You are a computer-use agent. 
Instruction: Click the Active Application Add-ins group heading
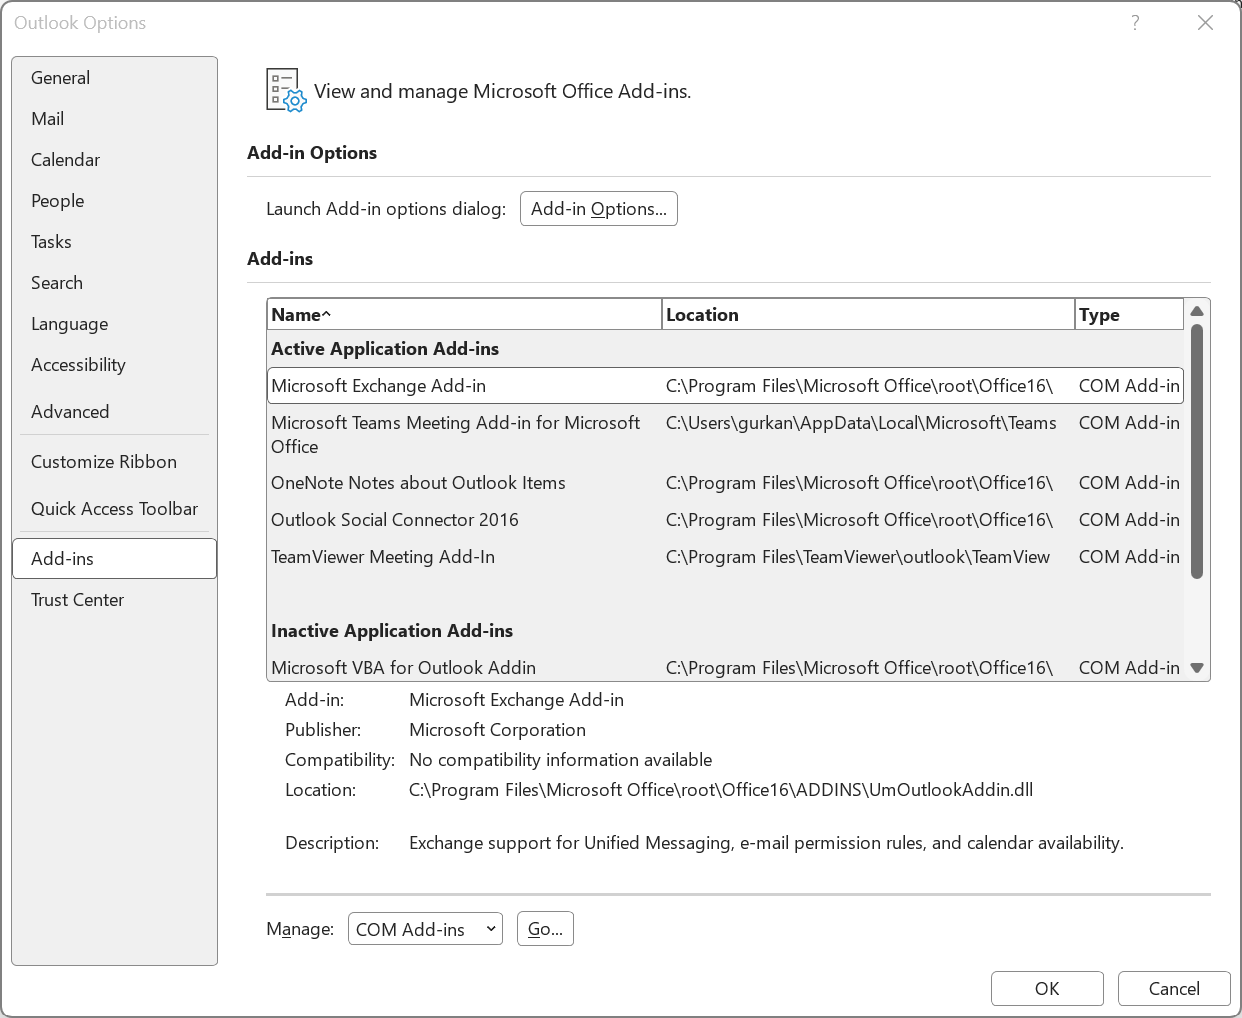(385, 349)
